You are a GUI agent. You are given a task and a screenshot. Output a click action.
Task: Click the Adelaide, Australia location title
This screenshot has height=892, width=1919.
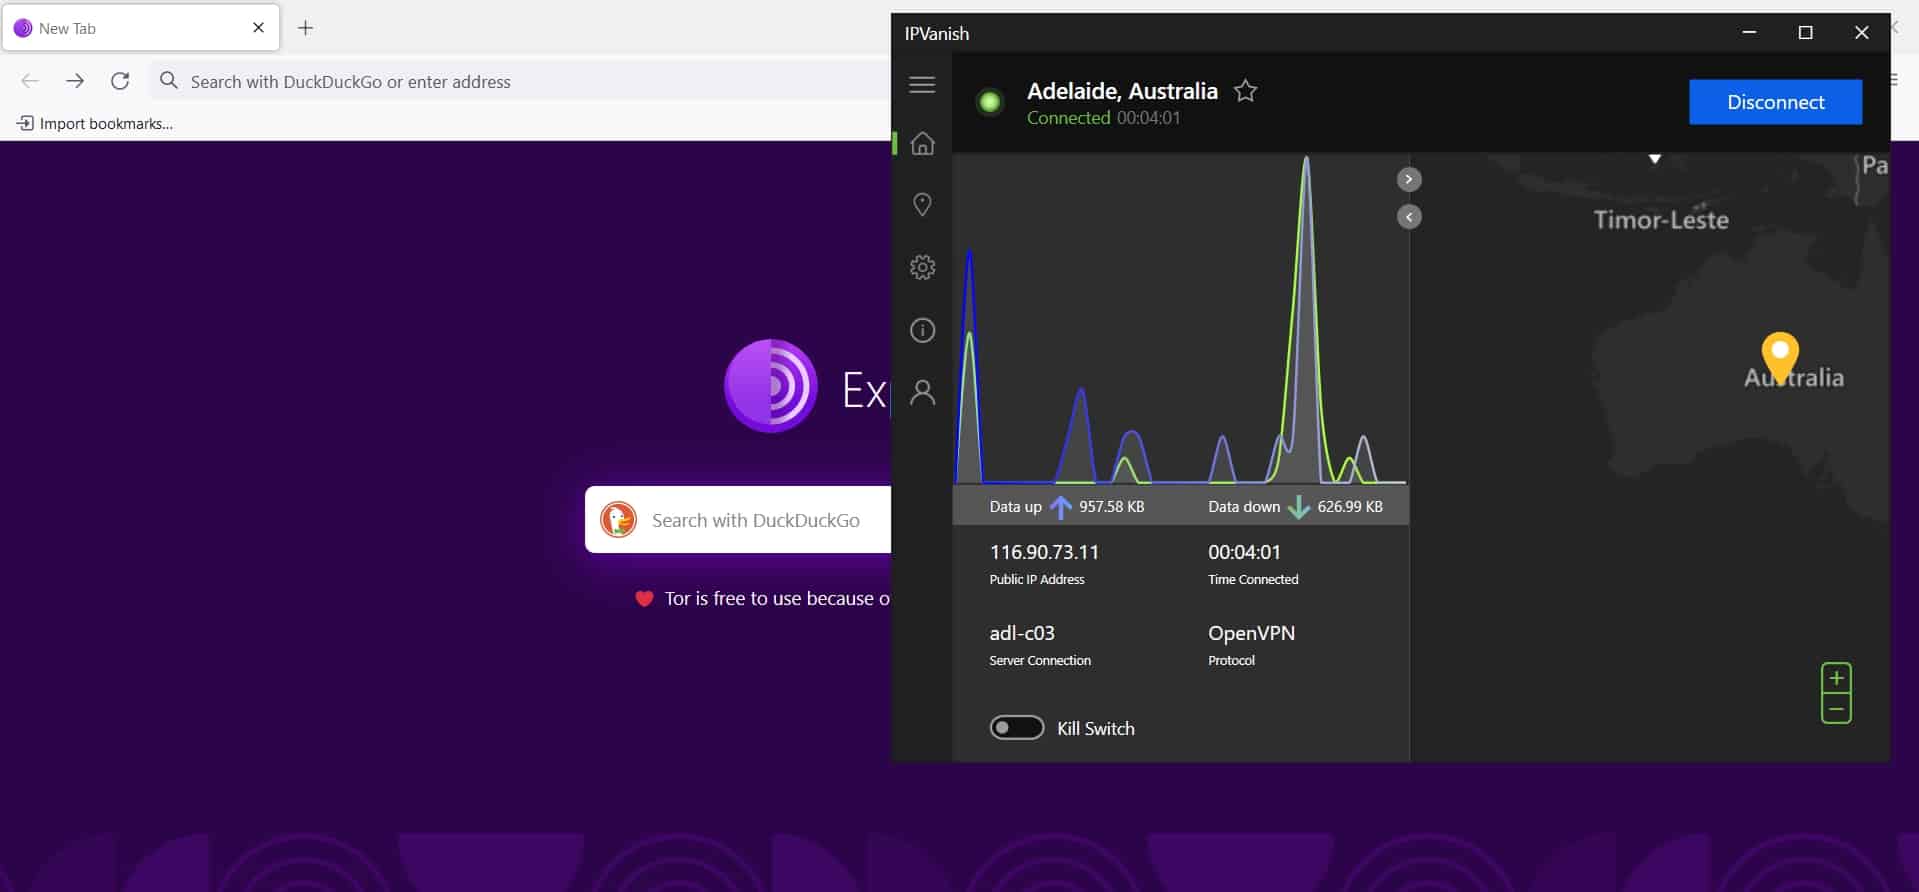tap(1122, 91)
